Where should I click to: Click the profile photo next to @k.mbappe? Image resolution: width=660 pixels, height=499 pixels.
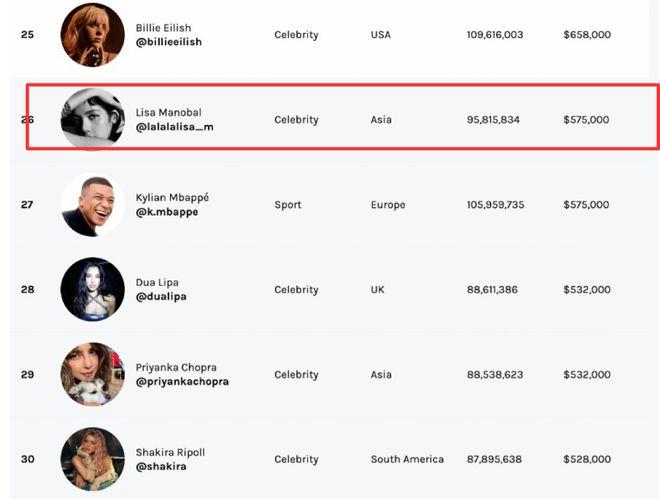(92, 205)
